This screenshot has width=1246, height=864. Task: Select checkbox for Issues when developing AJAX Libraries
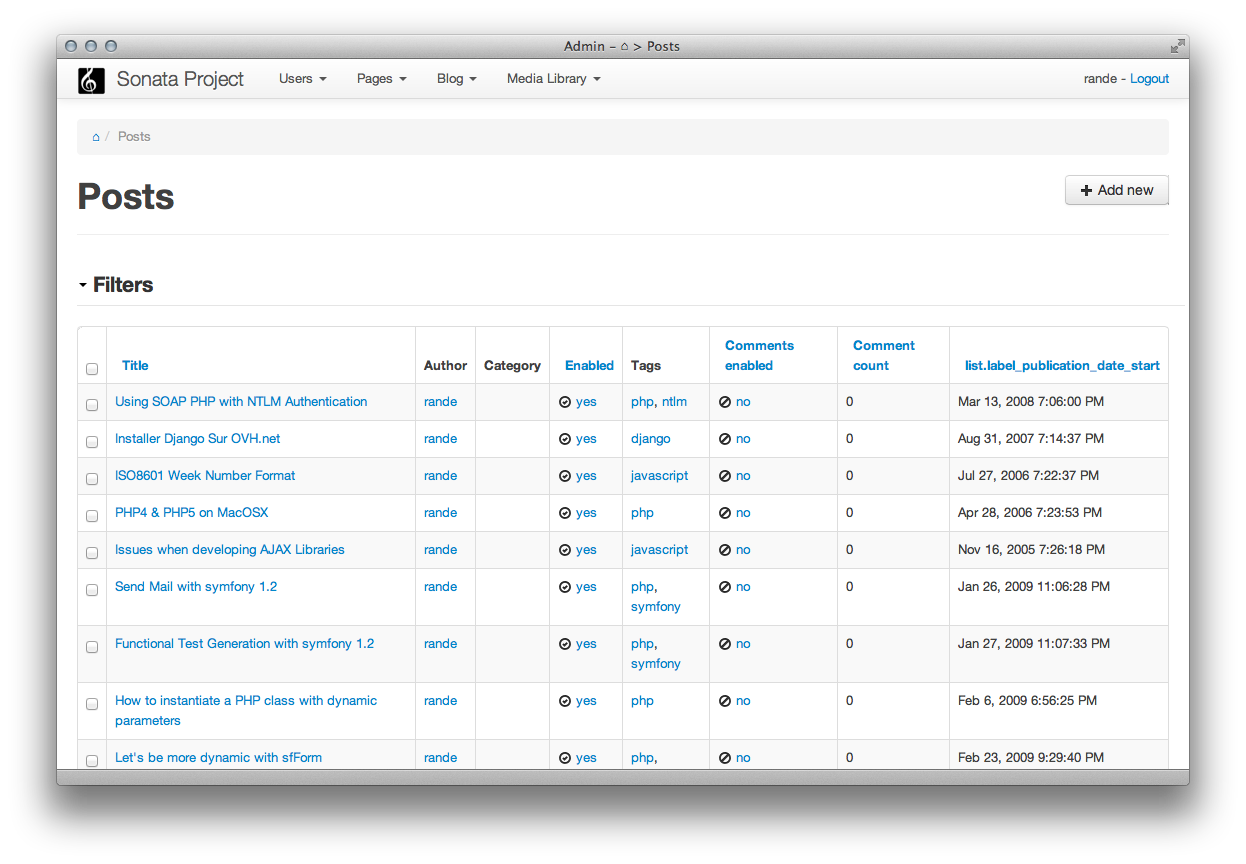click(x=92, y=553)
